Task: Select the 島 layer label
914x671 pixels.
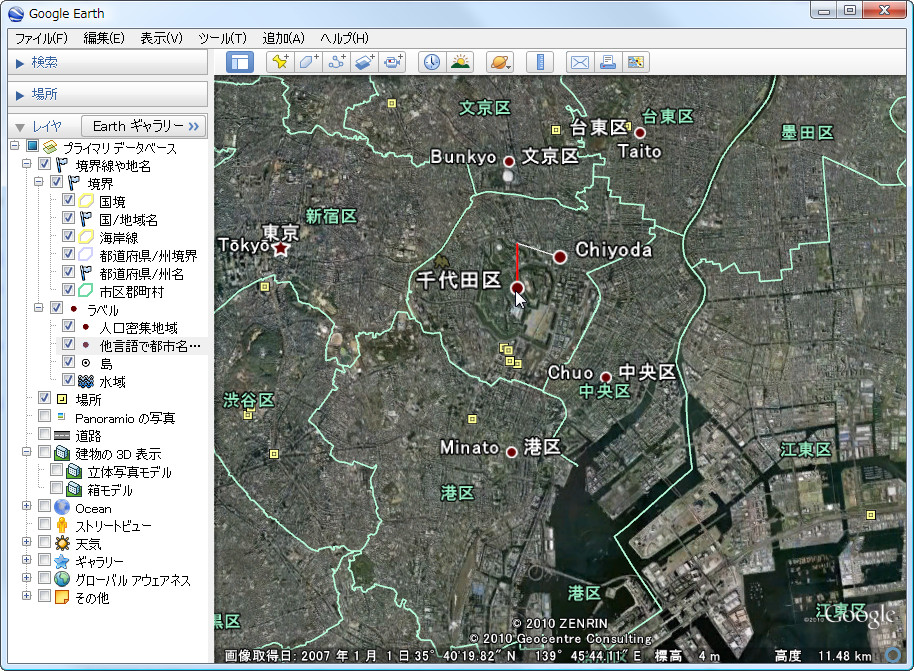Action: pyautogui.click(x=106, y=364)
